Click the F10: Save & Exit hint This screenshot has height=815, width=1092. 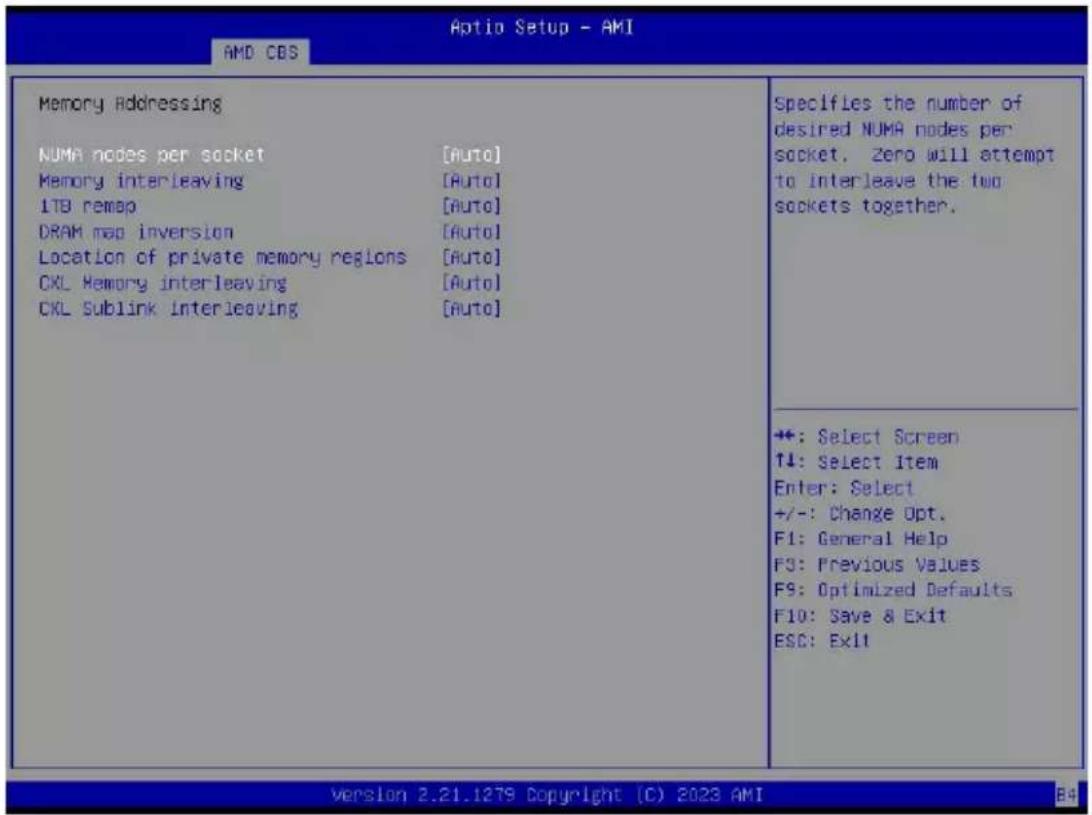(x=860, y=616)
